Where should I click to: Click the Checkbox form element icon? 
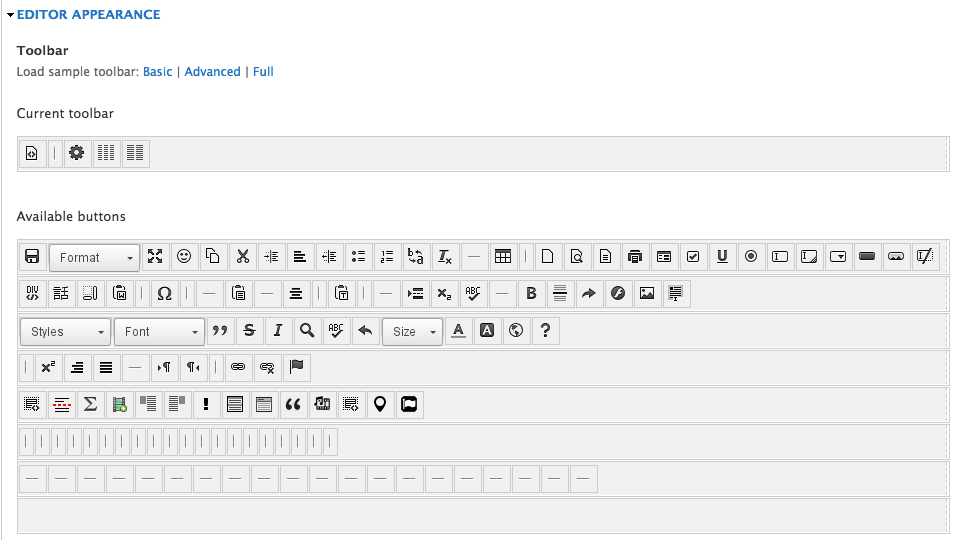[x=693, y=257]
